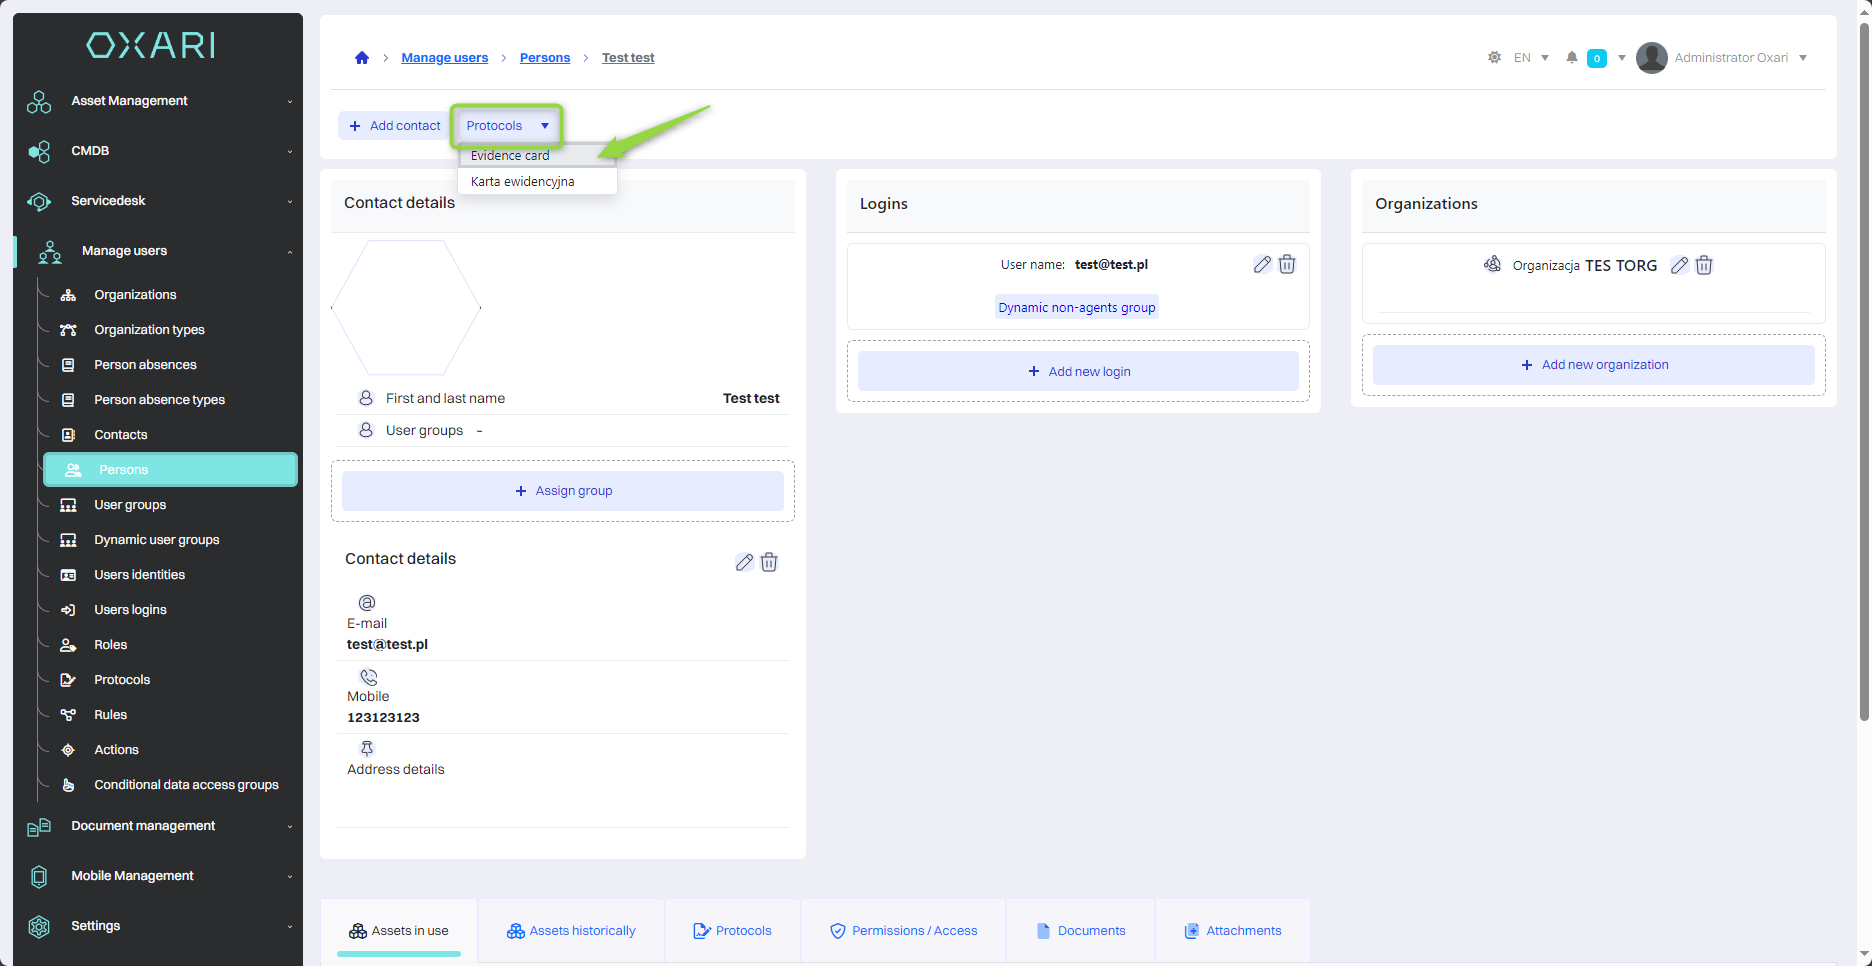Screen dimensions: 1872x966
Task: Click the Assign group button
Action: [562, 491]
